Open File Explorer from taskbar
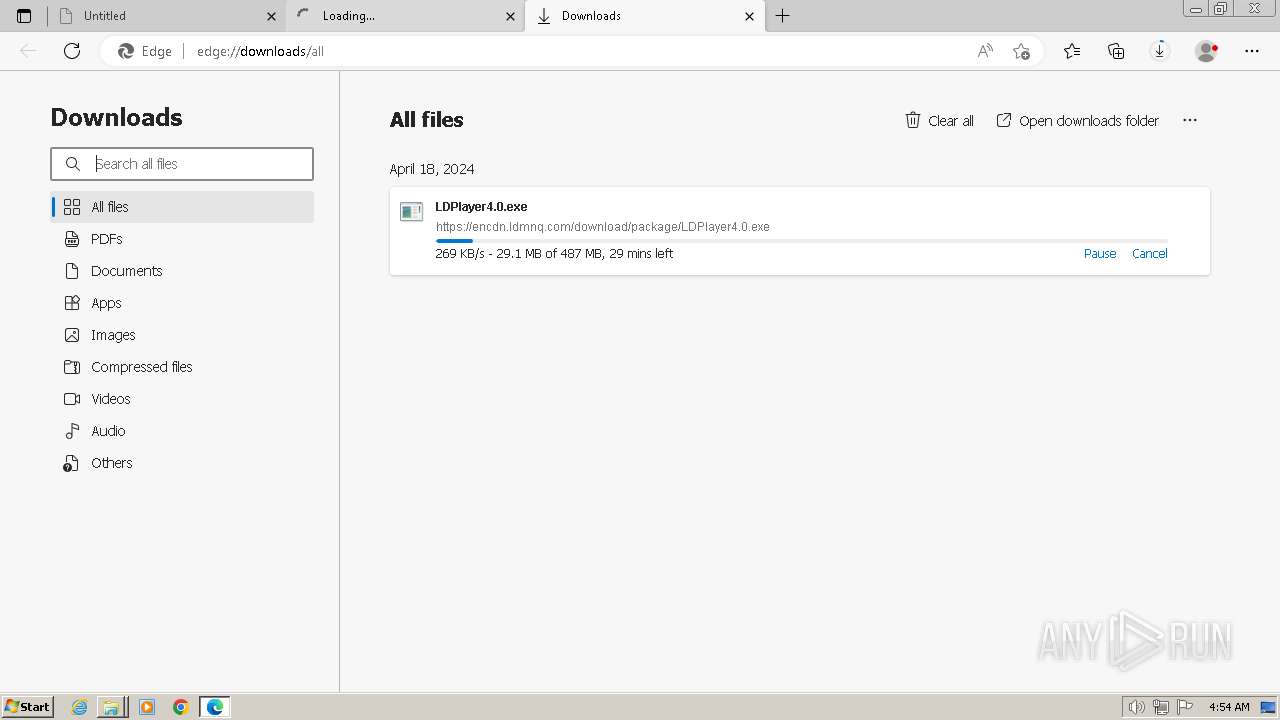Image resolution: width=1280 pixels, height=720 pixels. coord(111,707)
